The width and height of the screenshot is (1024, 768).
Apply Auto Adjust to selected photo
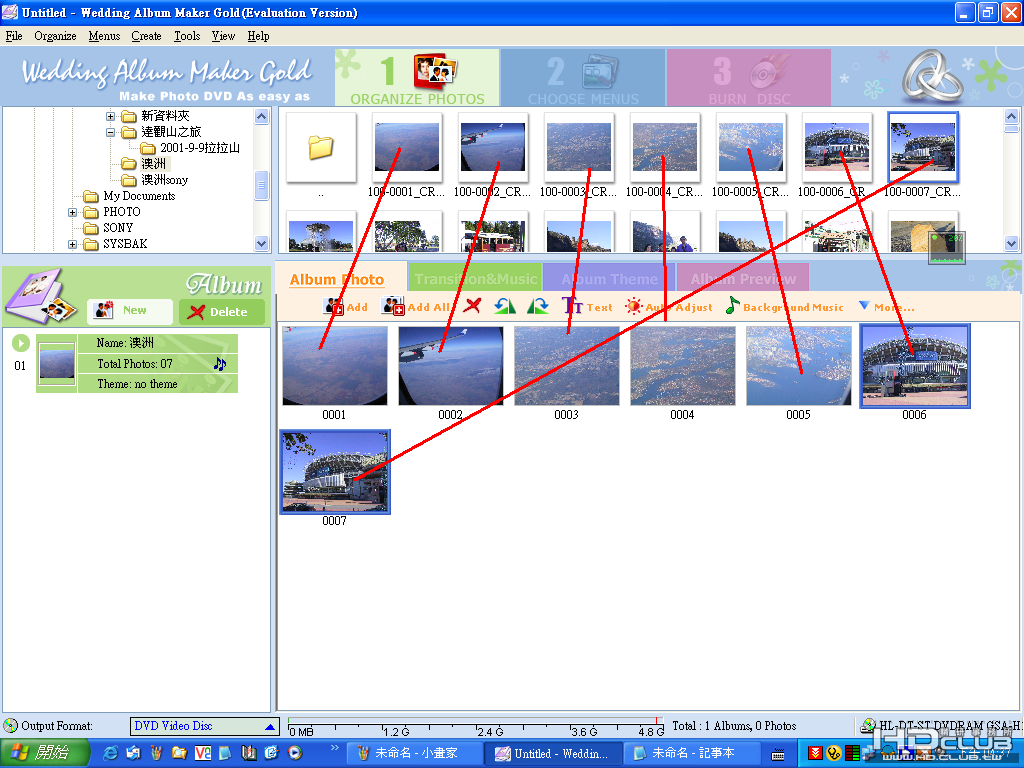[x=669, y=306]
